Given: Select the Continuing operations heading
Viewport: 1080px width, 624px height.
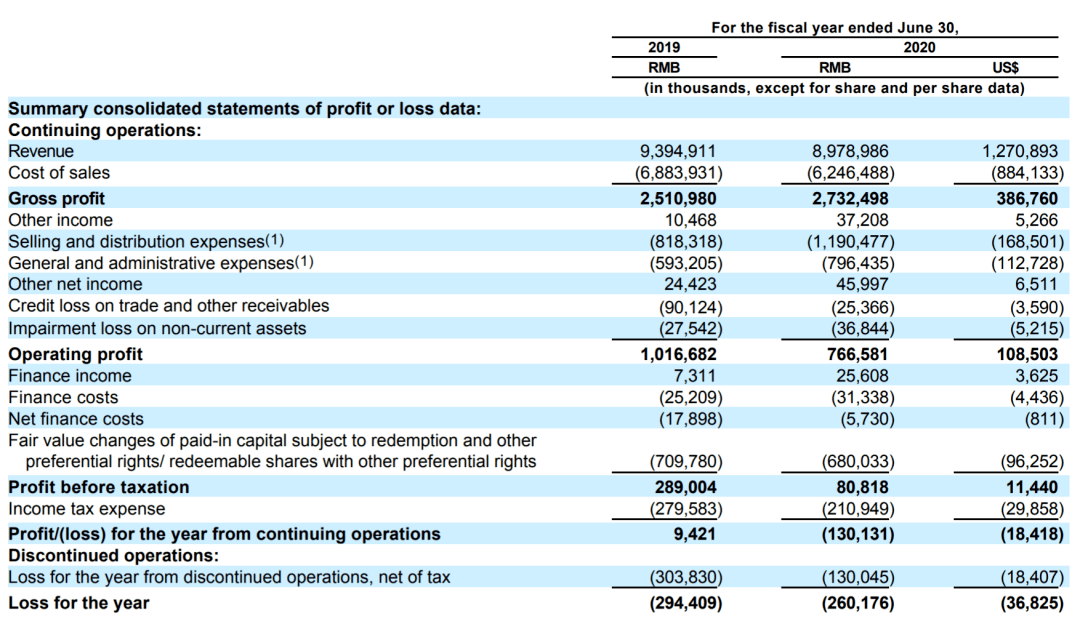Looking at the screenshot, I should pos(105,131).
